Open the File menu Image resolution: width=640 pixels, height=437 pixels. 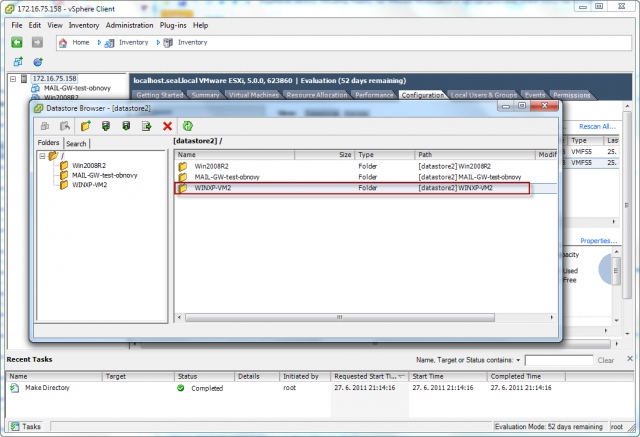pos(17,25)
